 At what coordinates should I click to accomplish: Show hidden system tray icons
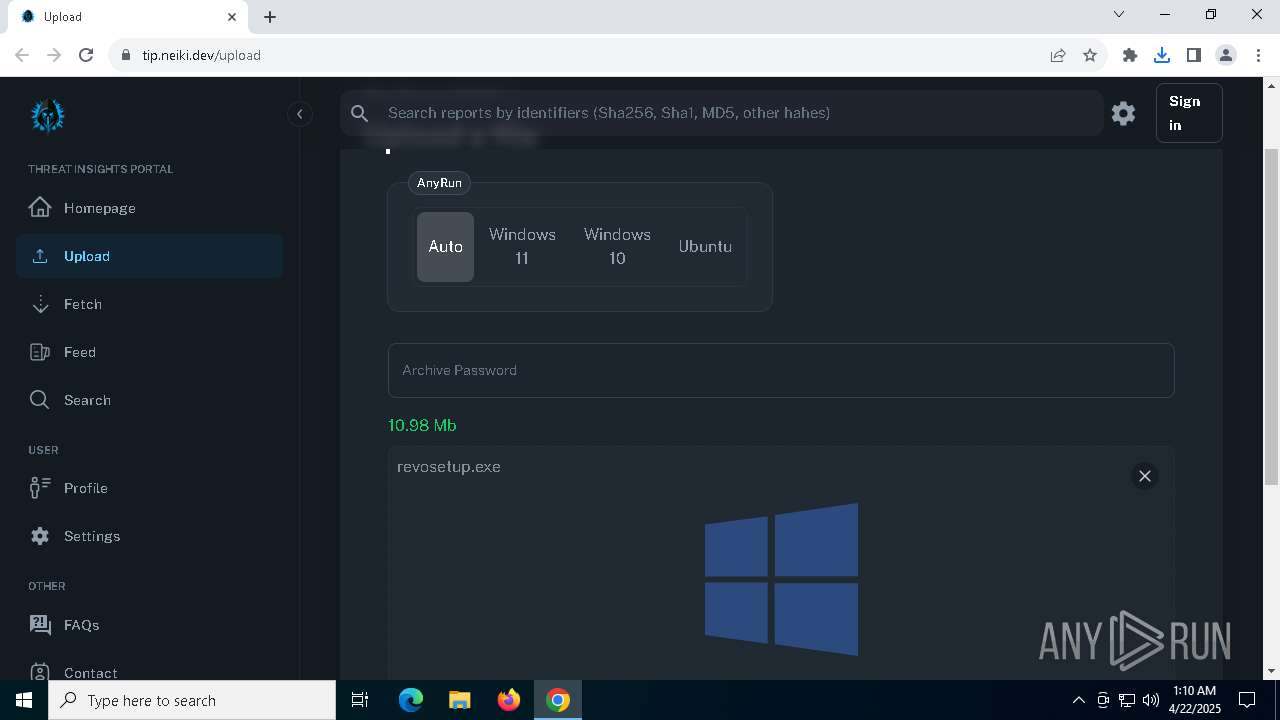(1078, 700)
